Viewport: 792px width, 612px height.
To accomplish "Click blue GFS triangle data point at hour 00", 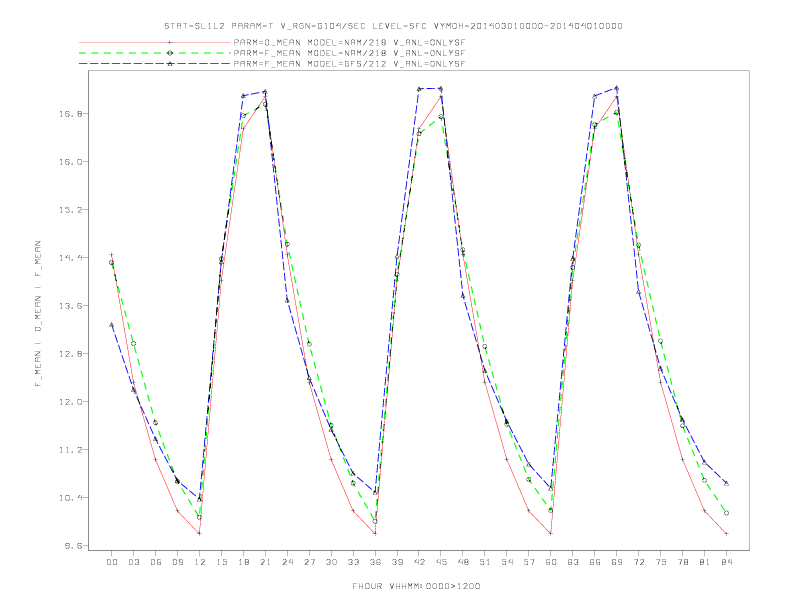I will [112, 325].
